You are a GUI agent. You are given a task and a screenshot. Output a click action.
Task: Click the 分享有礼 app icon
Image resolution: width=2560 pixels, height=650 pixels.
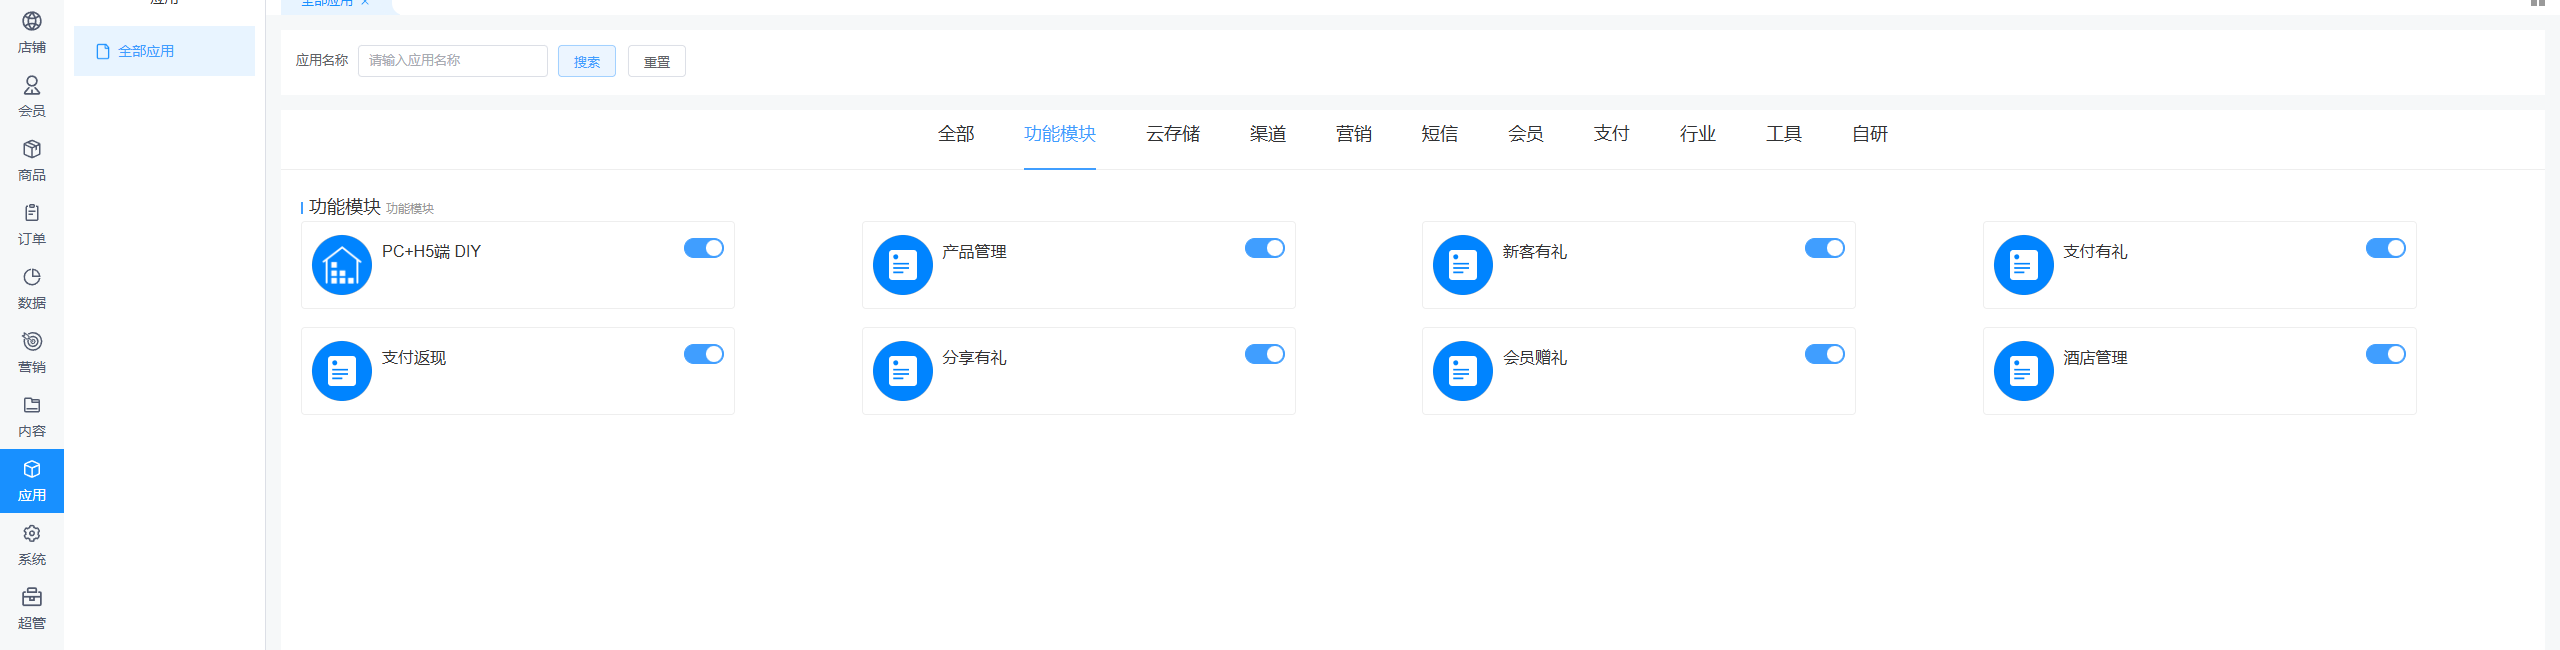(903, 371)
